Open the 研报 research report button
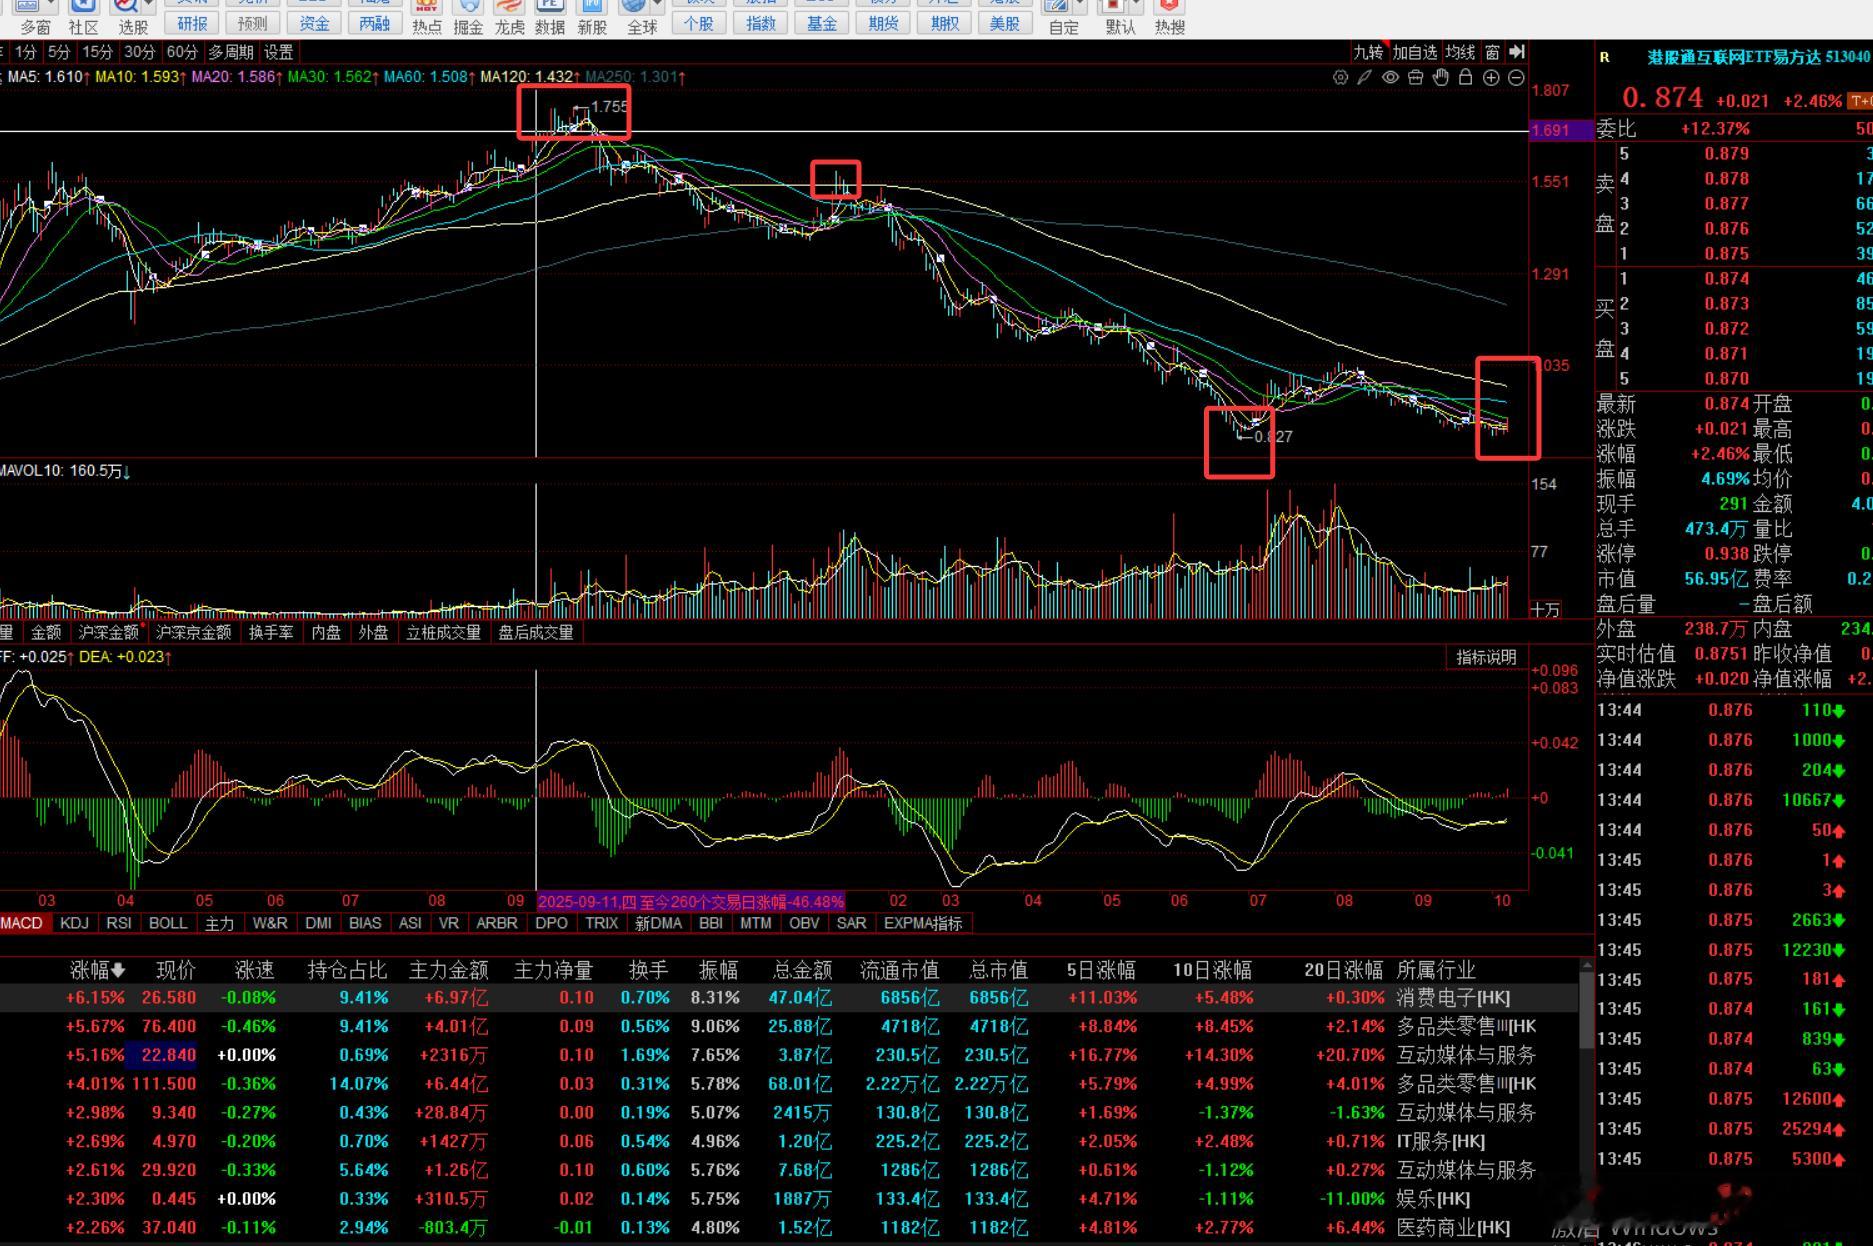 pyautogui.click(x=192, y=23)
